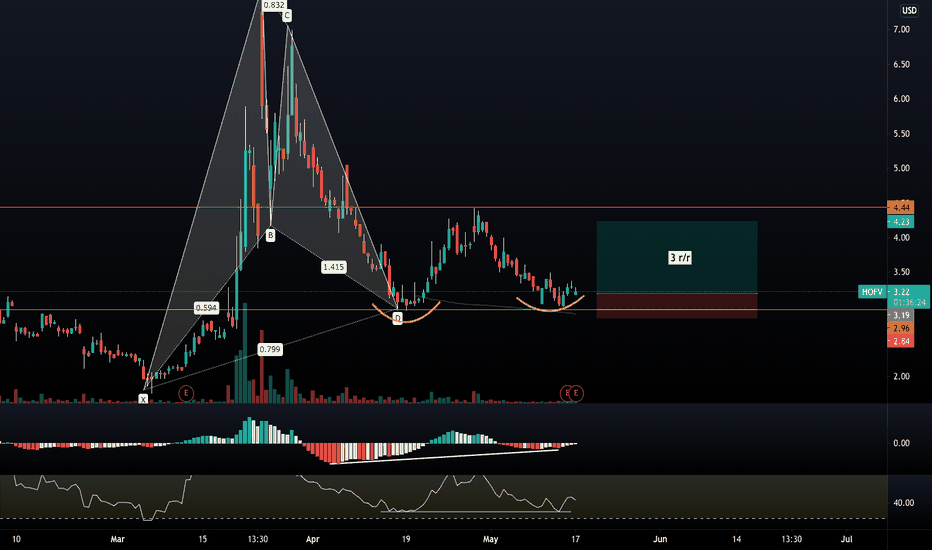The height and width of the screenshot is (550, 932).
Task: Click the 13:30 label between 14 and Jul
Action: point(792,539)
